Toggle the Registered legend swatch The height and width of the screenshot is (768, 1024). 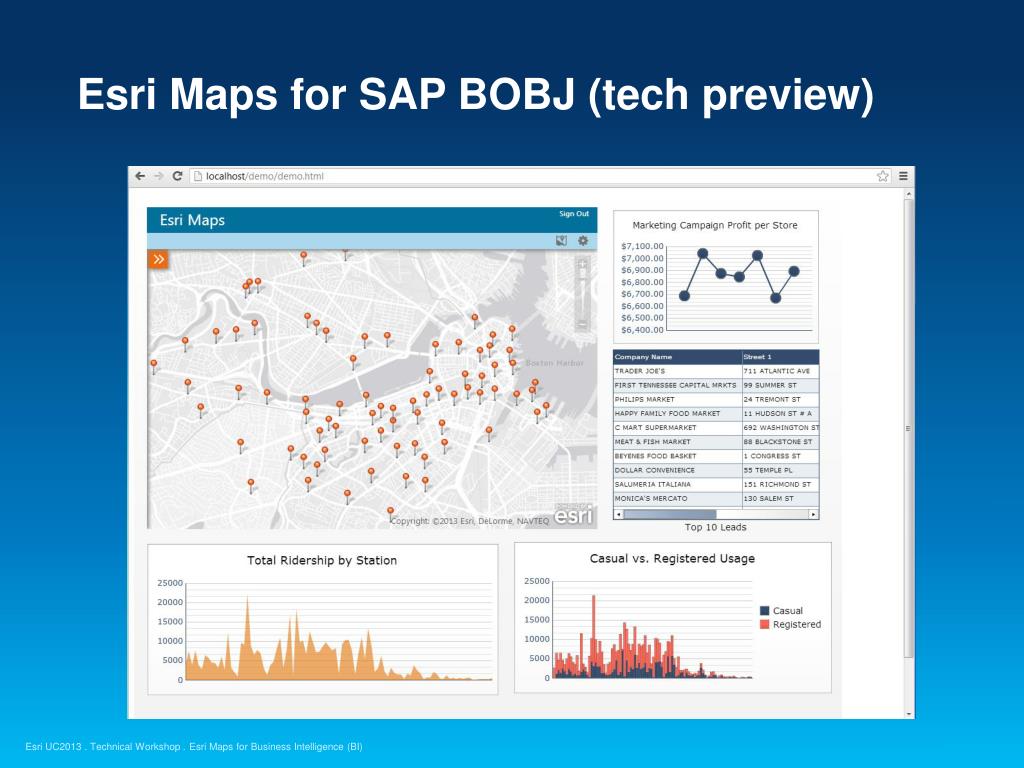pos(765,624)
